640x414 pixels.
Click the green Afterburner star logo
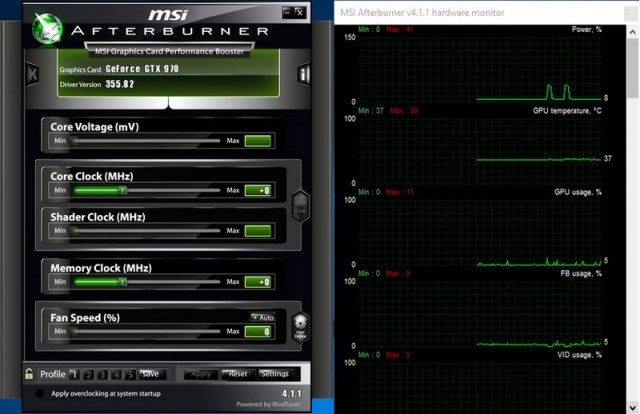point(48,28)
